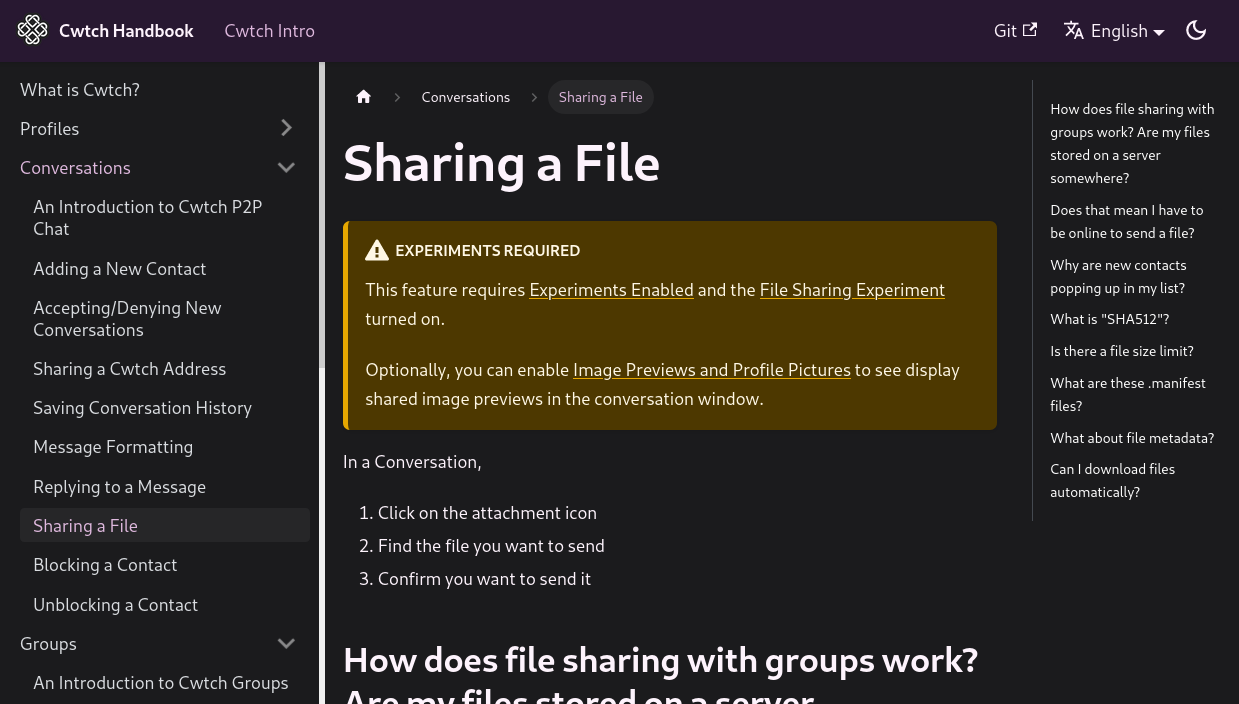Image resolution: width=1239 pixels, height=704 pixels.
Task: Jump to Can I download files automatically
Action: [1113, 481]
